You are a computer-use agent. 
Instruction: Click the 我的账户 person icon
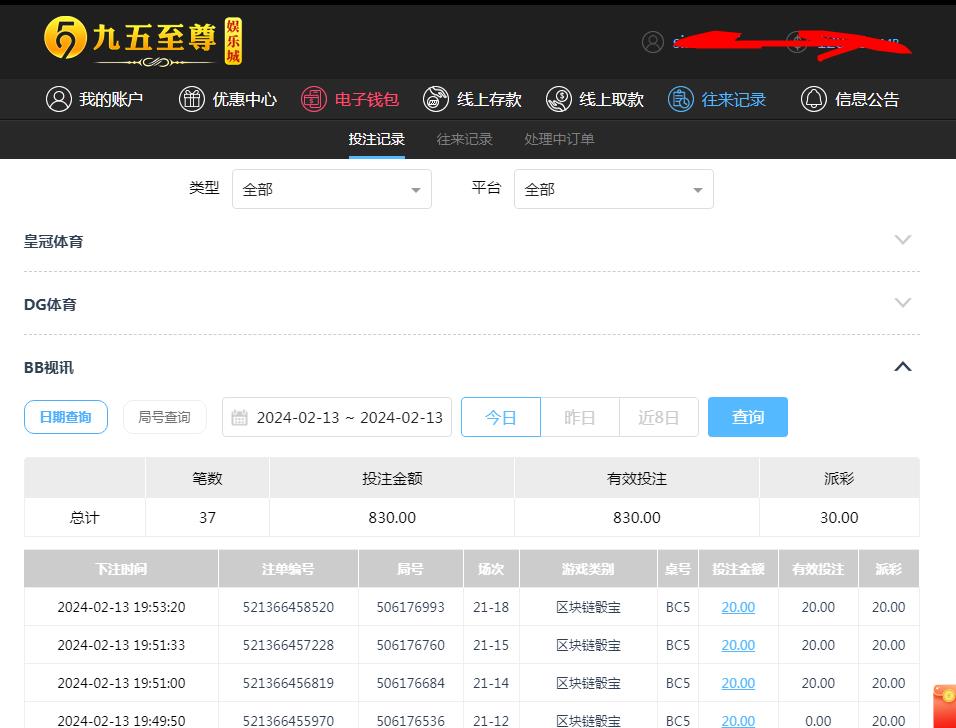coord(59,99)
